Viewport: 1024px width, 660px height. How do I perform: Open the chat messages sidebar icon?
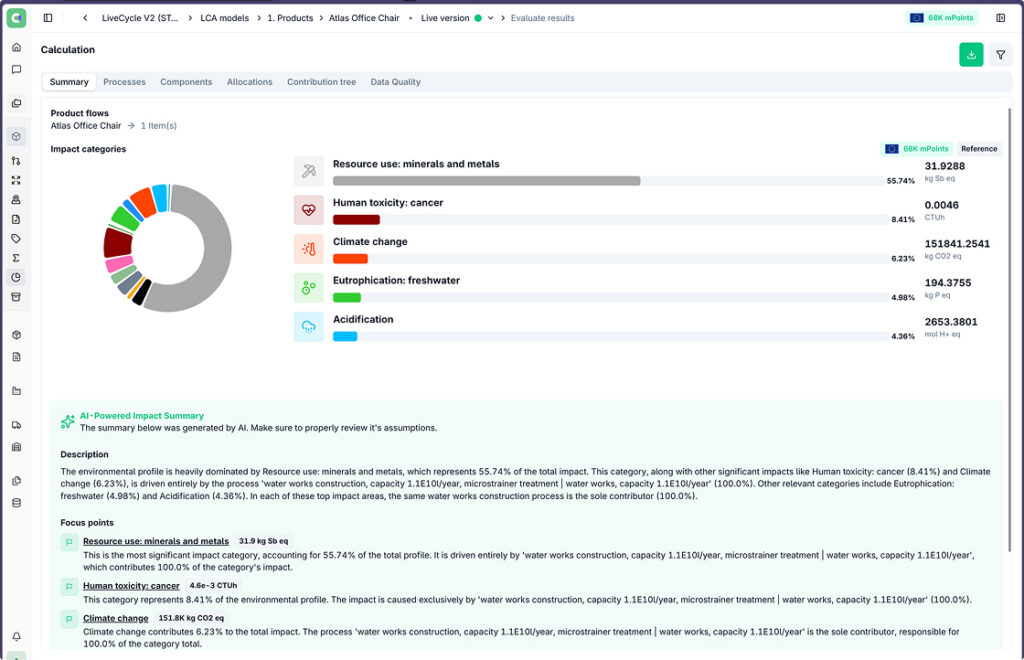[x=16, y=69]
